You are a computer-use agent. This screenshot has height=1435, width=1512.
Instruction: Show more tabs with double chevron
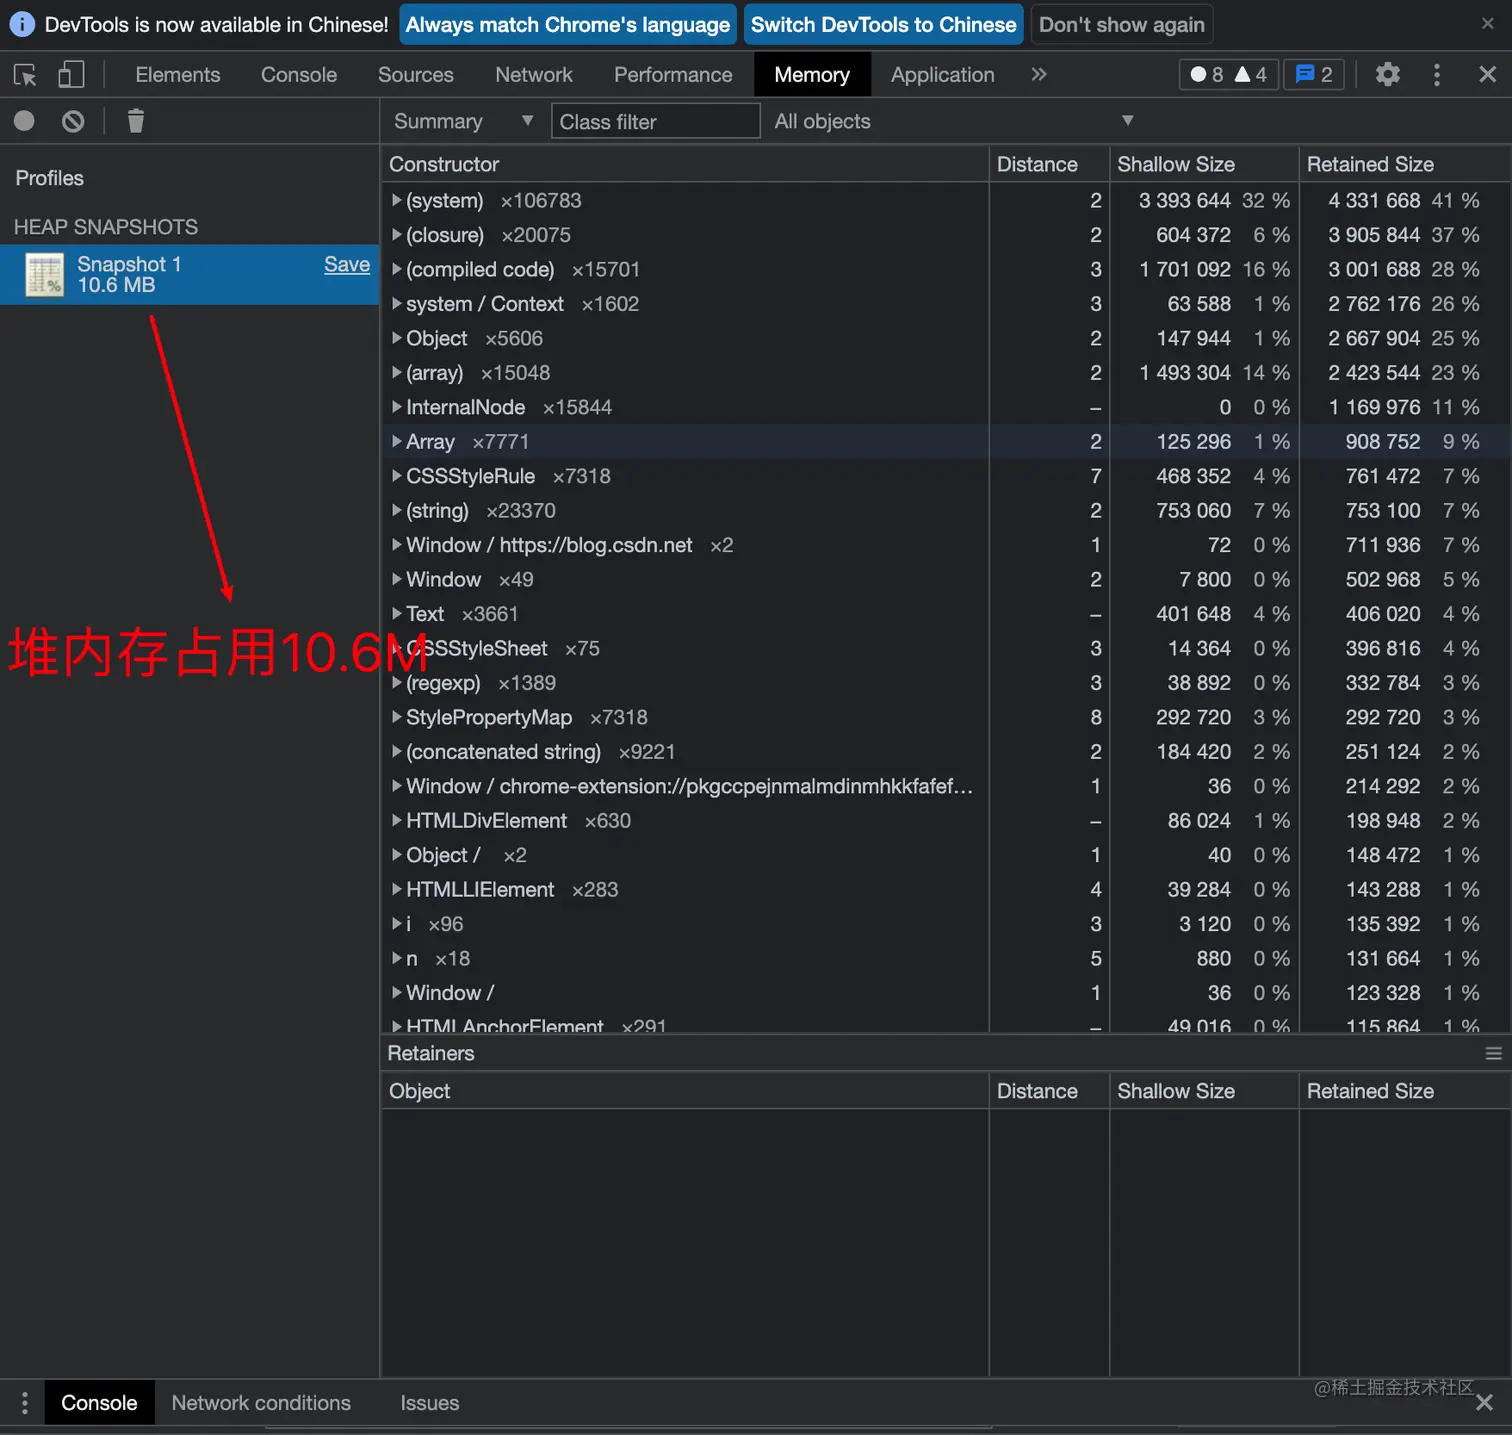coord(1039,74)
